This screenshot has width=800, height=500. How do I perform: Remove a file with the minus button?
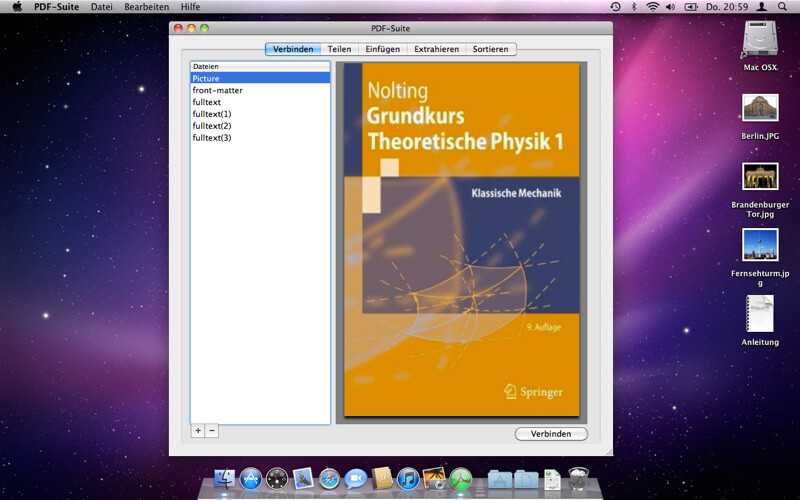pyautogui.click(x=212, y=431)
